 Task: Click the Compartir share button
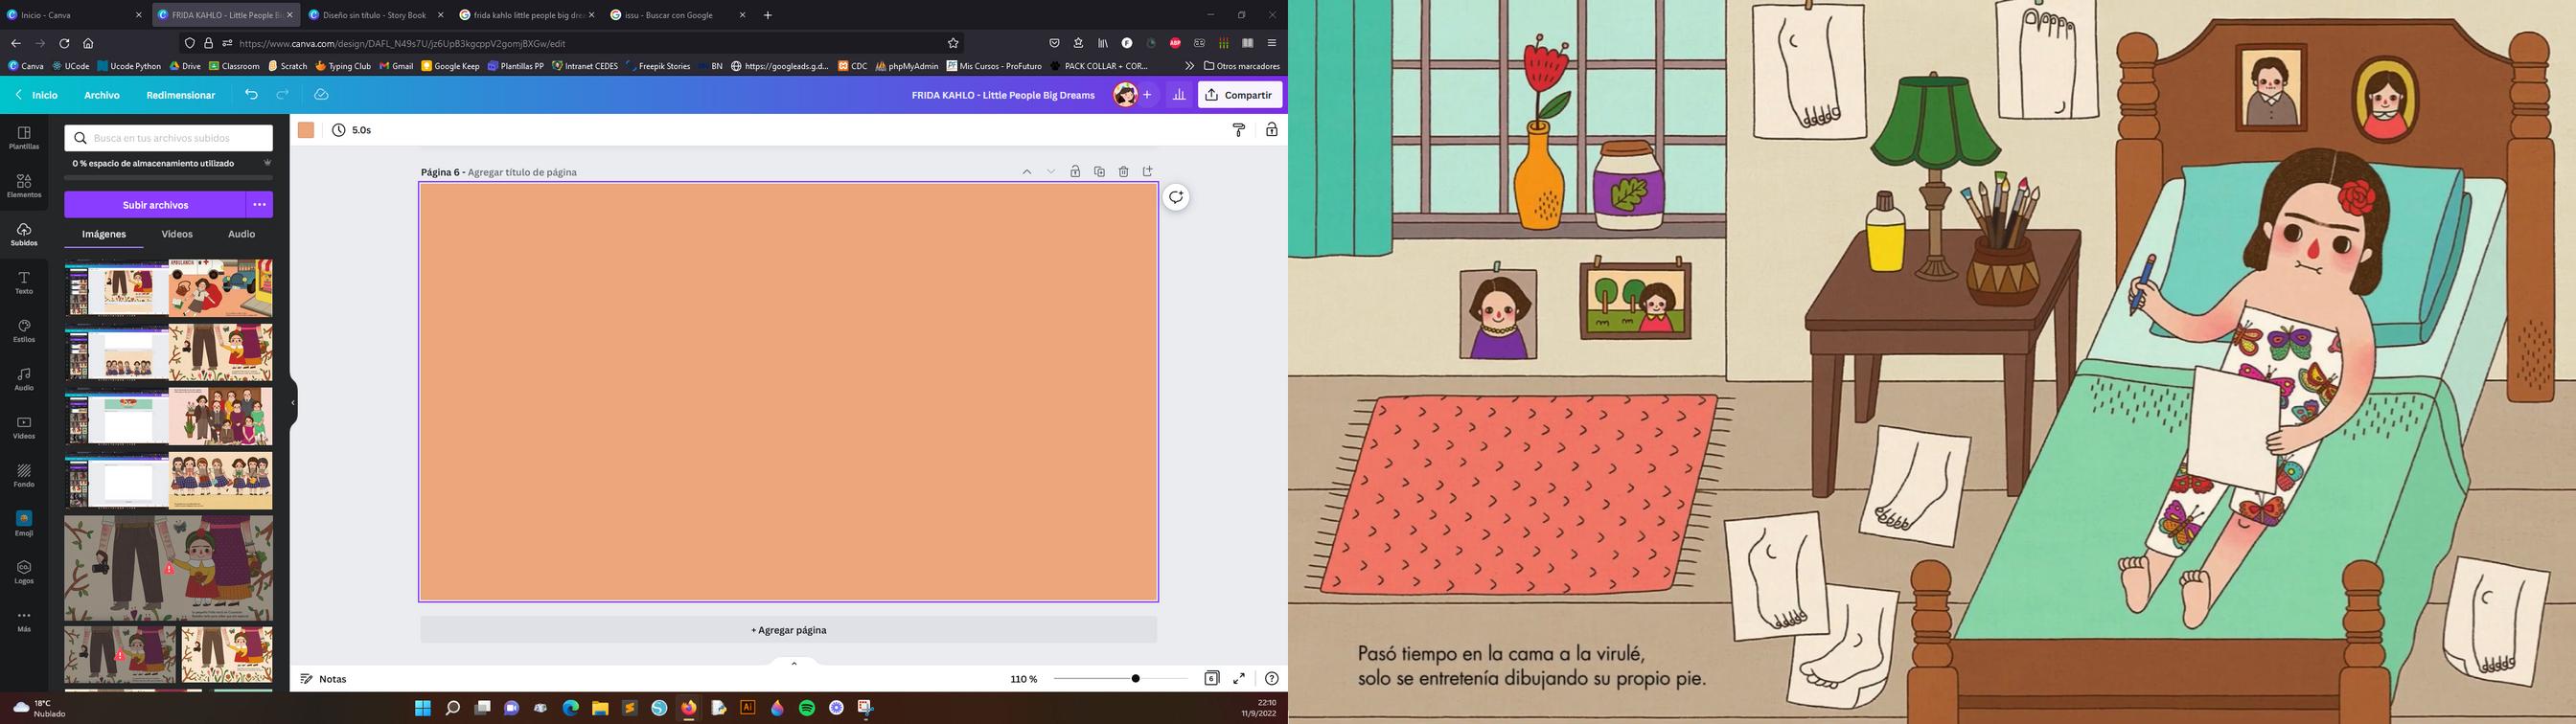tap(1240, 95)
